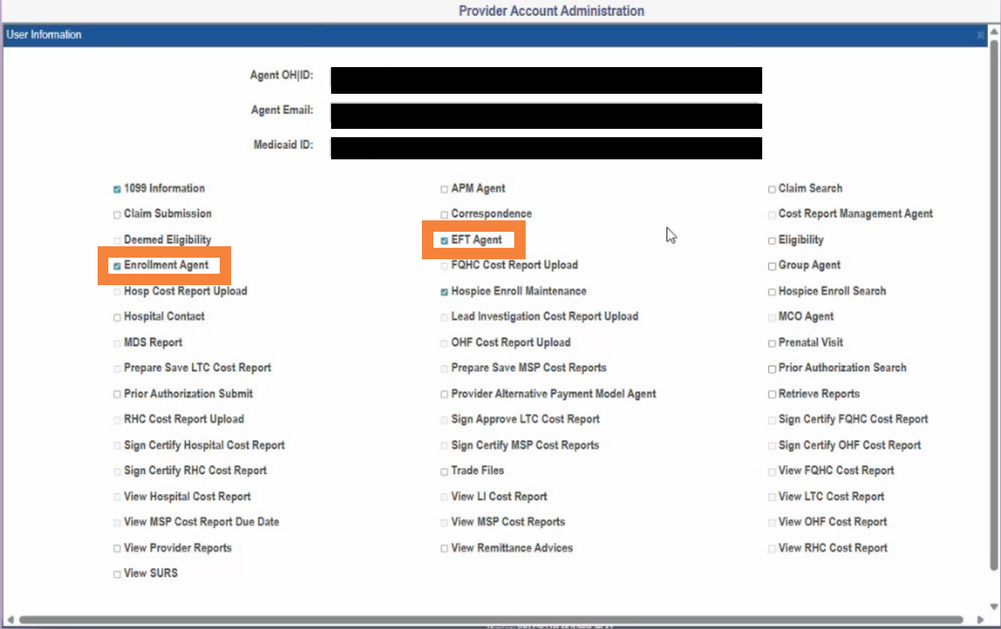Image resolution: width=1001 pixels, height=629 pixels.
Task: Enable View LTC Cost Report checkbox
Action: point(772,497)
